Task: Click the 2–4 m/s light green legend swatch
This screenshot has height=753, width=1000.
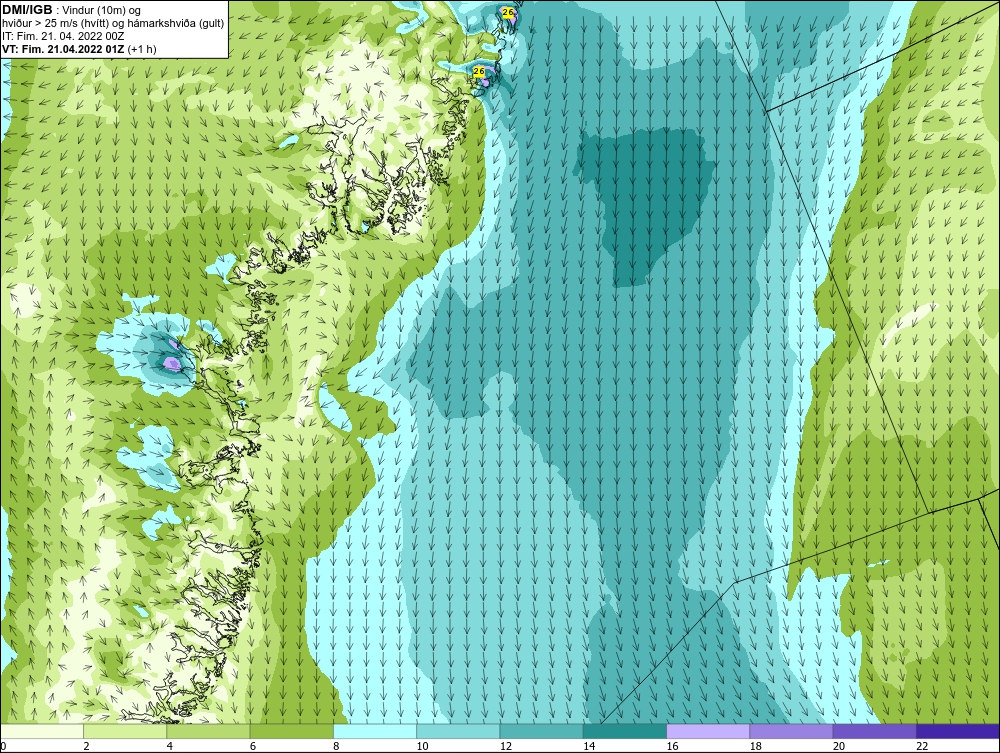Action: coord(125,731)
